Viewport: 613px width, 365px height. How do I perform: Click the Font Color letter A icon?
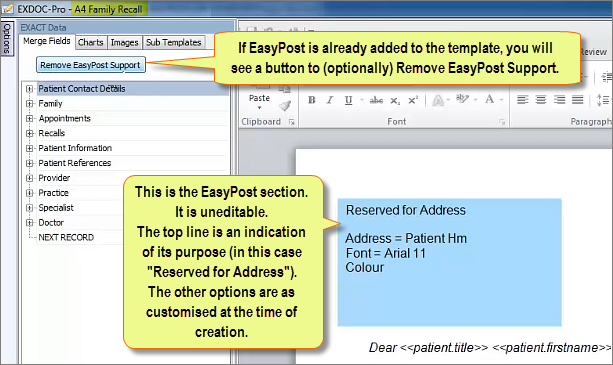click(x=489, y=100)
